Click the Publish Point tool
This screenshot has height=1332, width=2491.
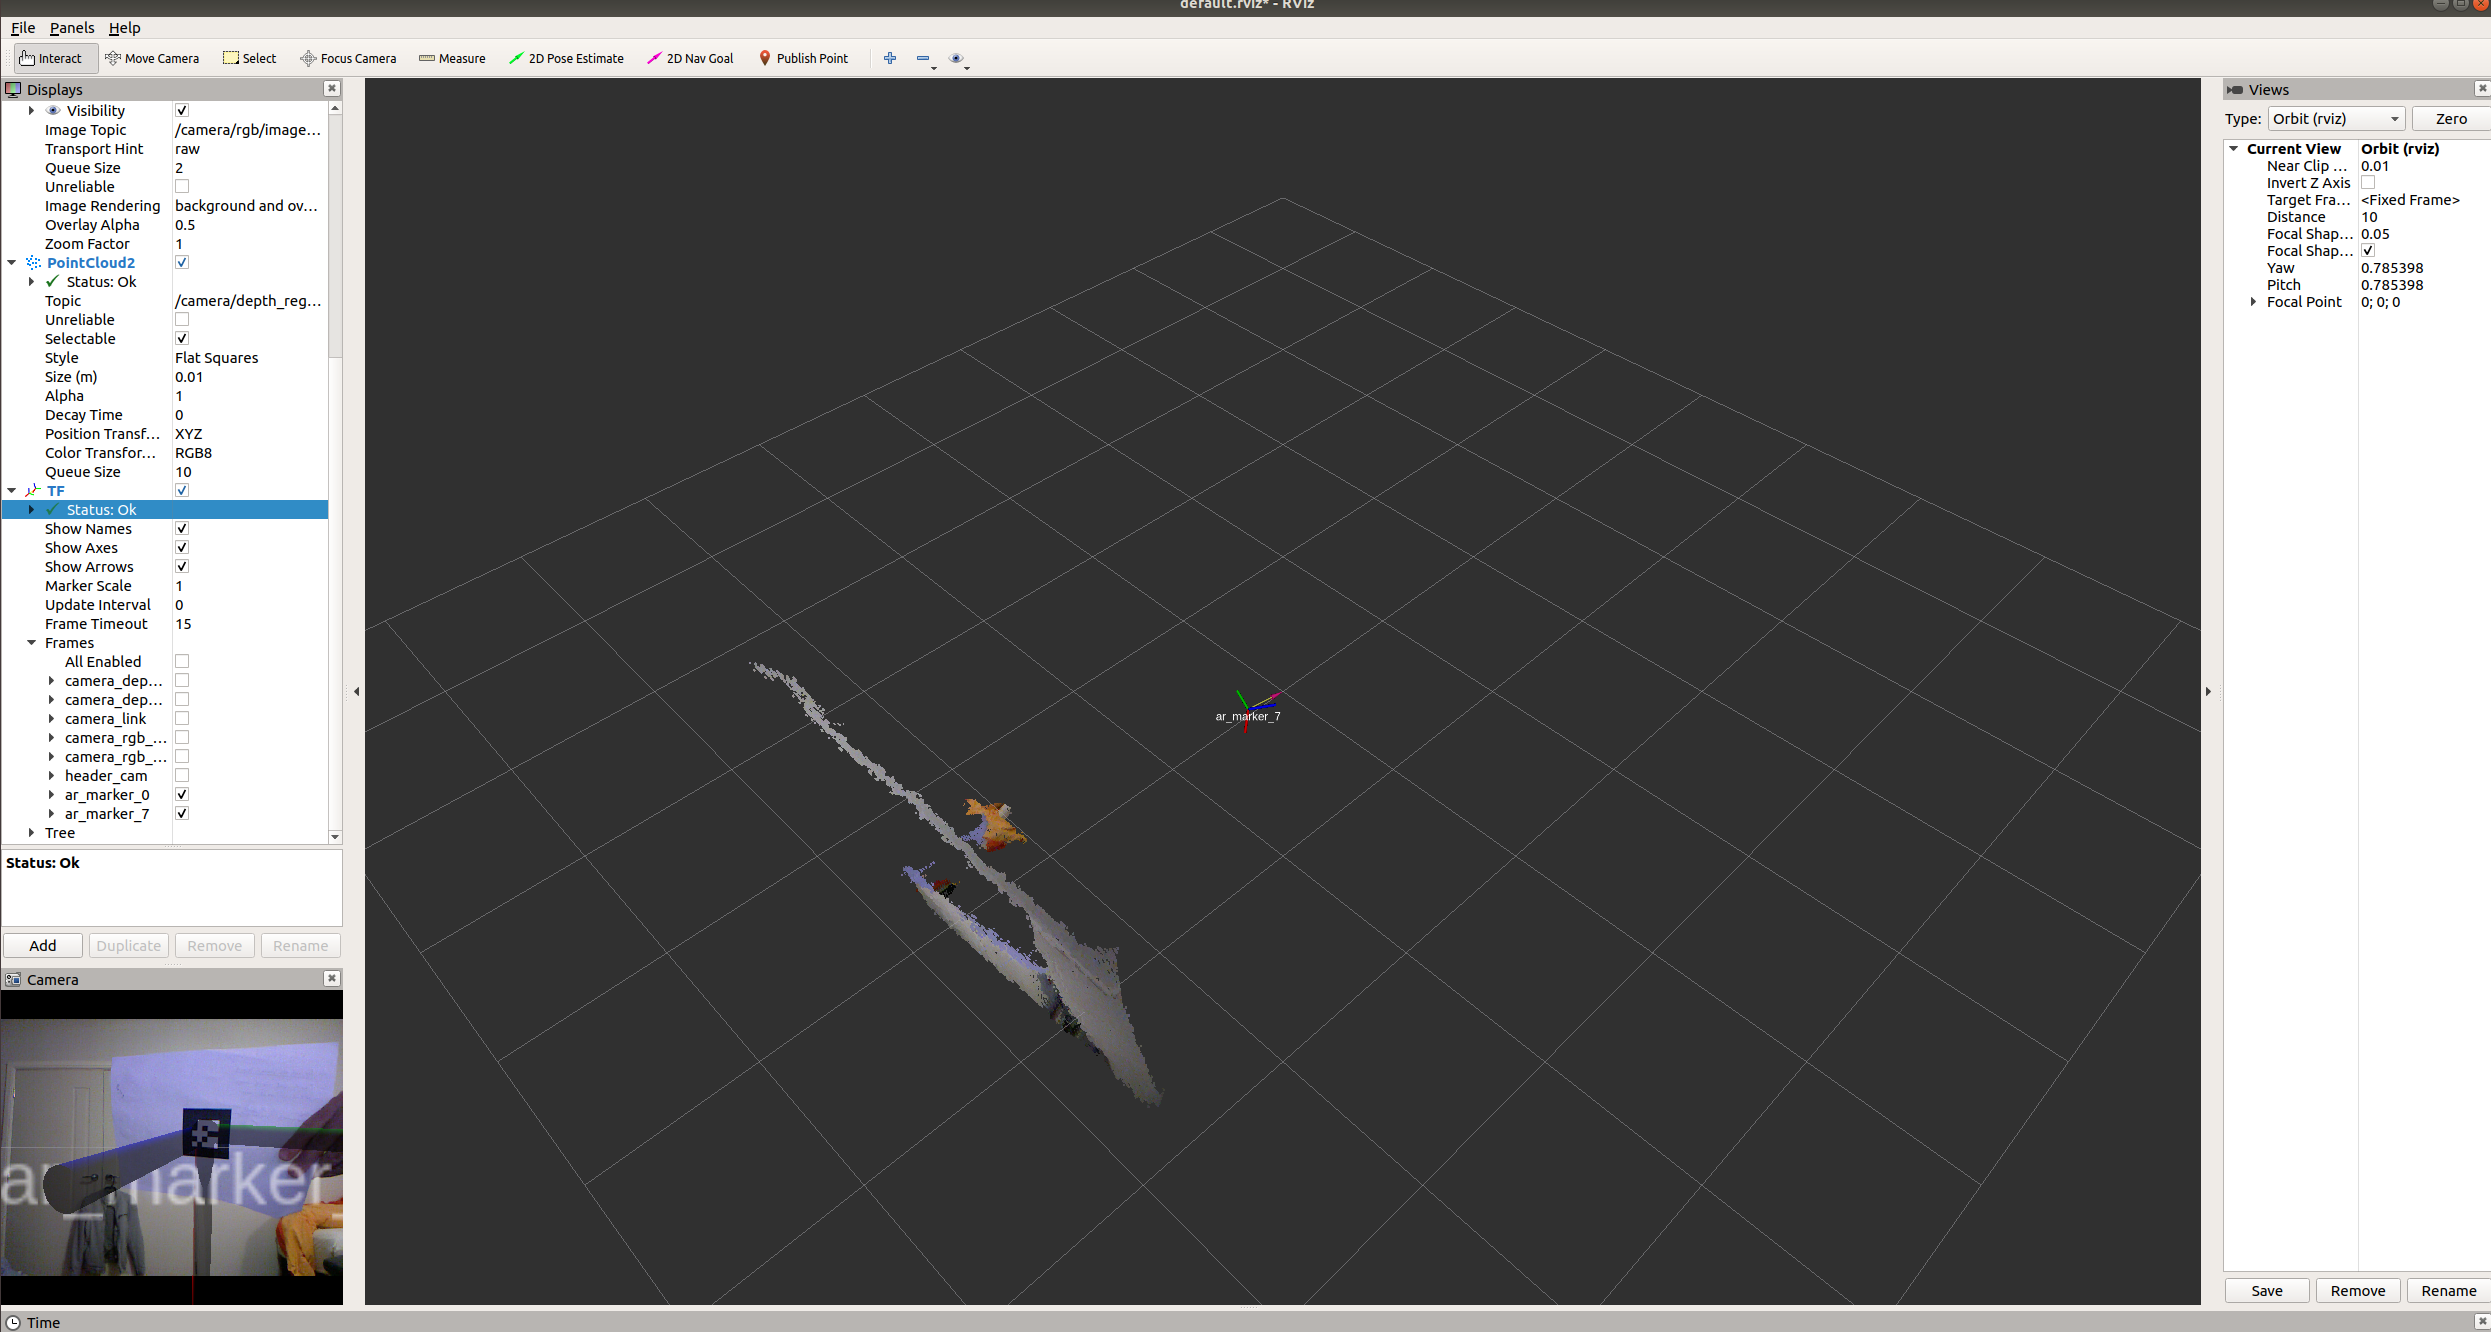803,58
